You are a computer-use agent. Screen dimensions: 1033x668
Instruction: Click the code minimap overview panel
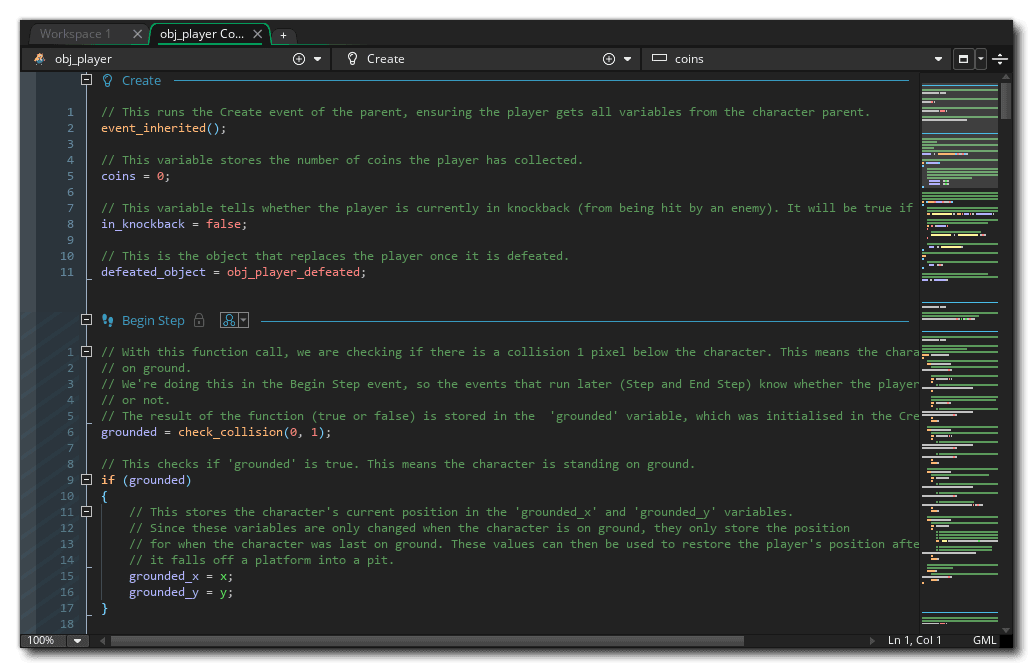959,352
